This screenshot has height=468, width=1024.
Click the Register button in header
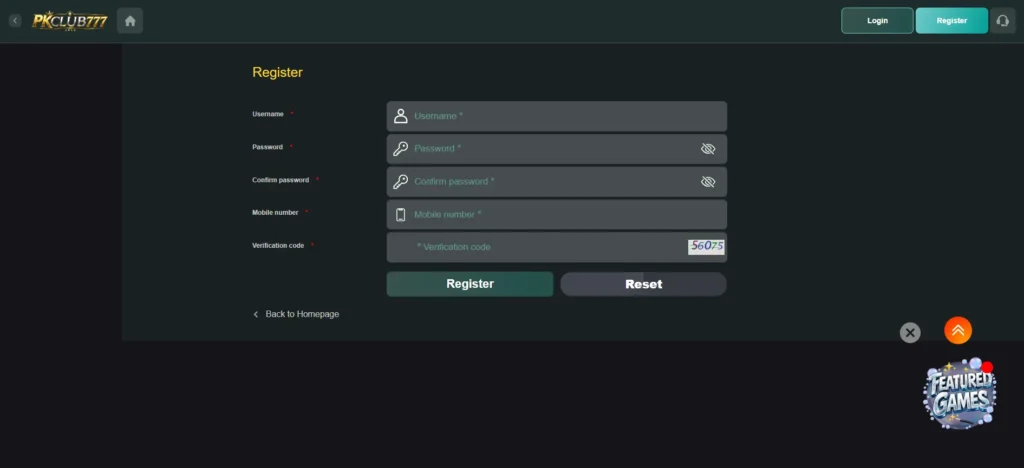tap(952, 21)
